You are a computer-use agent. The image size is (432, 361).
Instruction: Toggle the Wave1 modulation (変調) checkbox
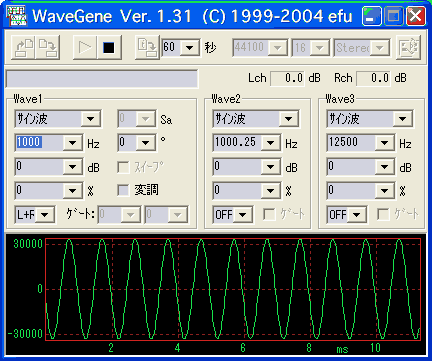pyautogui.click(x=123, y=190)
